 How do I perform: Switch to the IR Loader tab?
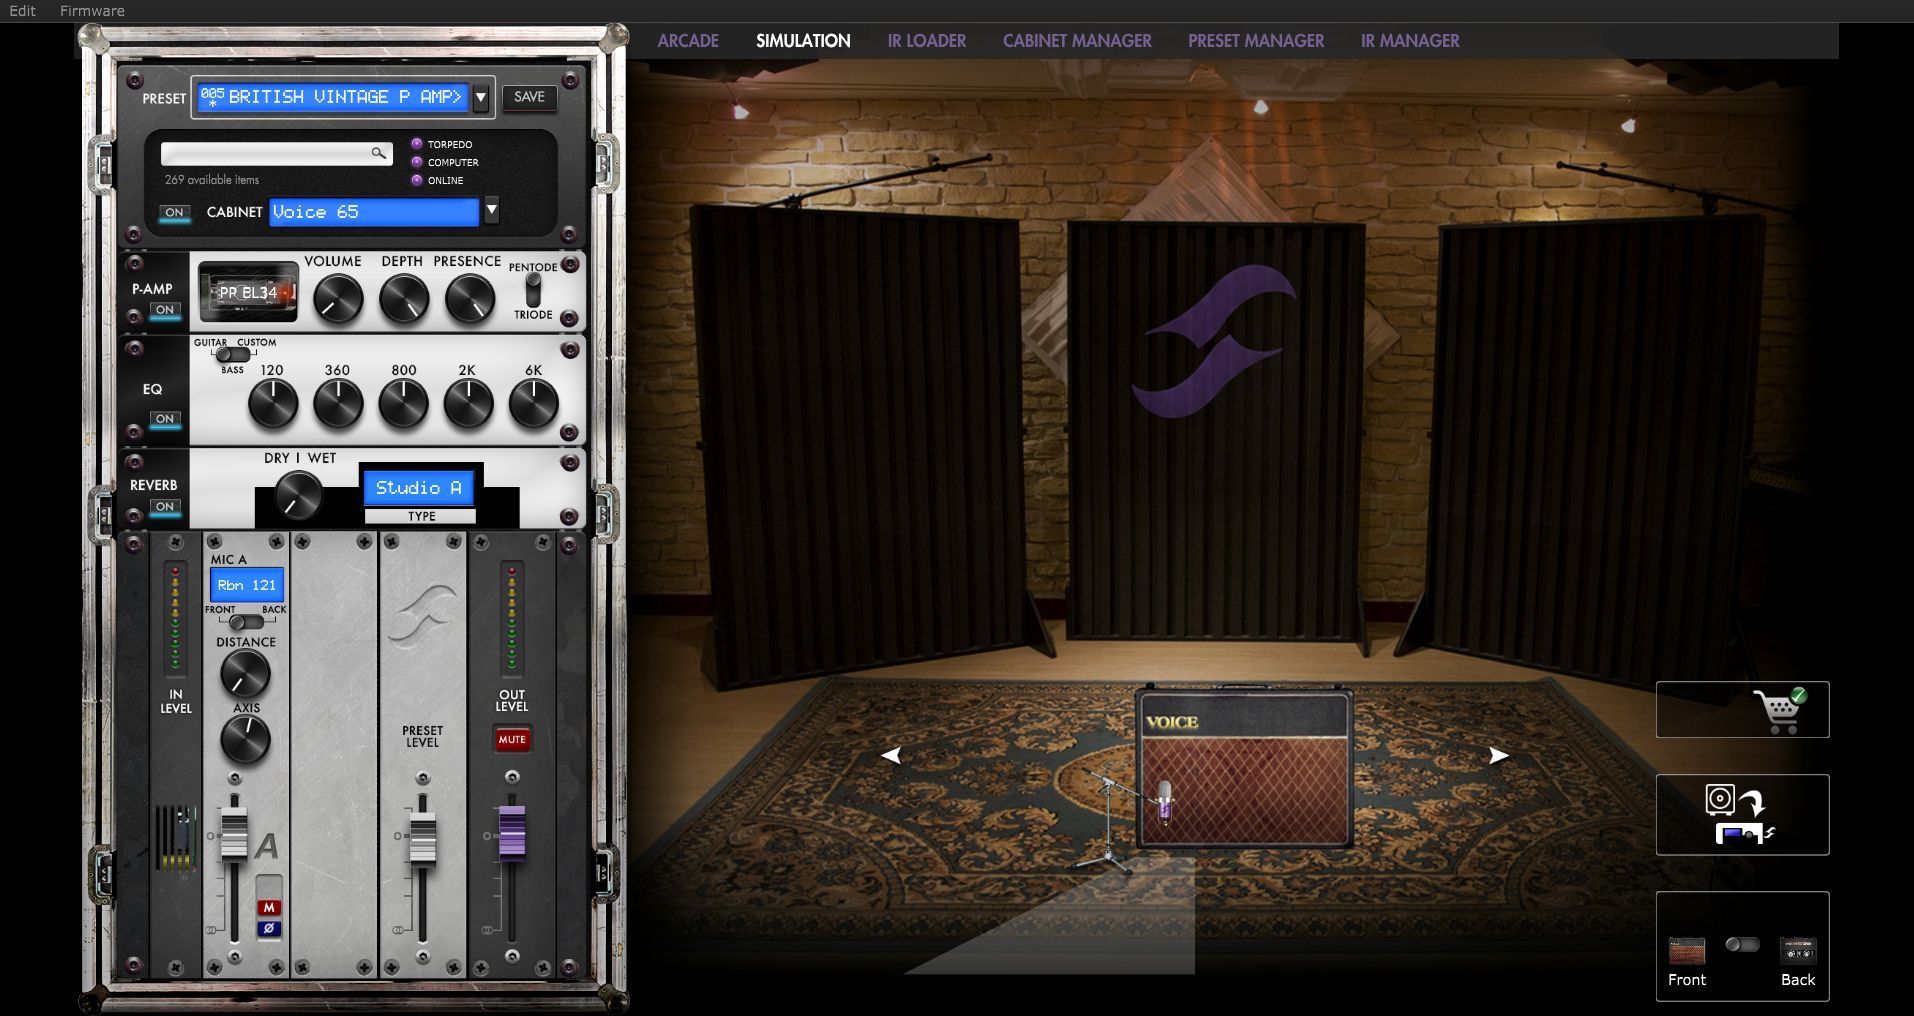pos(926,41)
